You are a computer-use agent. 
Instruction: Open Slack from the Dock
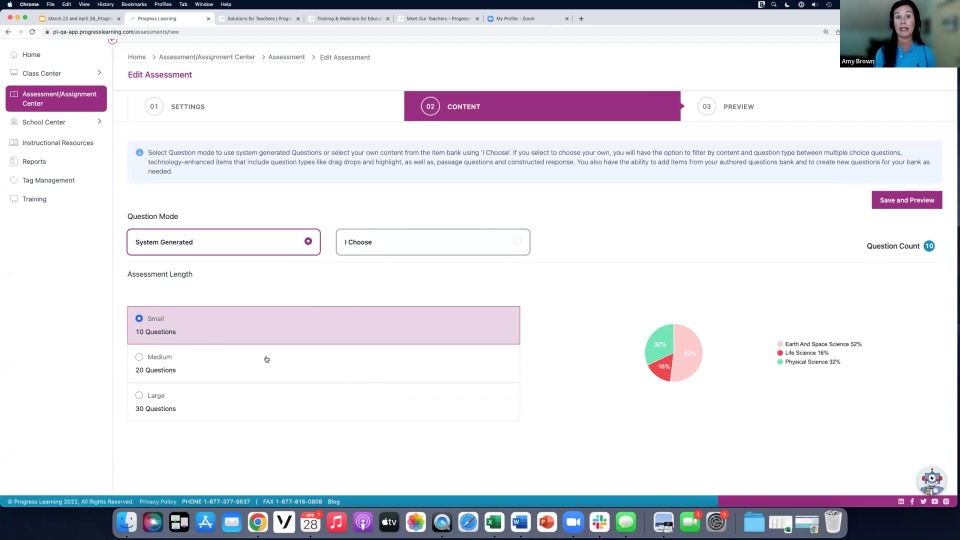599,522
